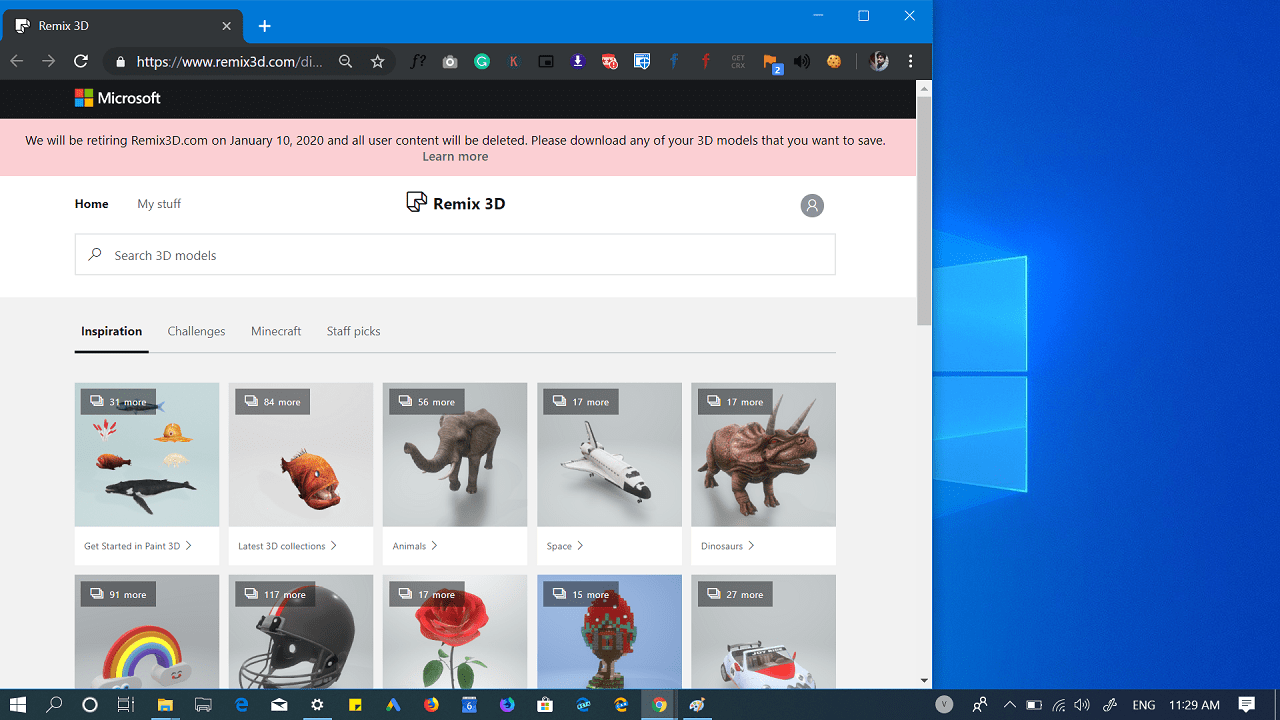Close the Remix 3D tab
Screen dimensions: 1280x720
point(227,26)
